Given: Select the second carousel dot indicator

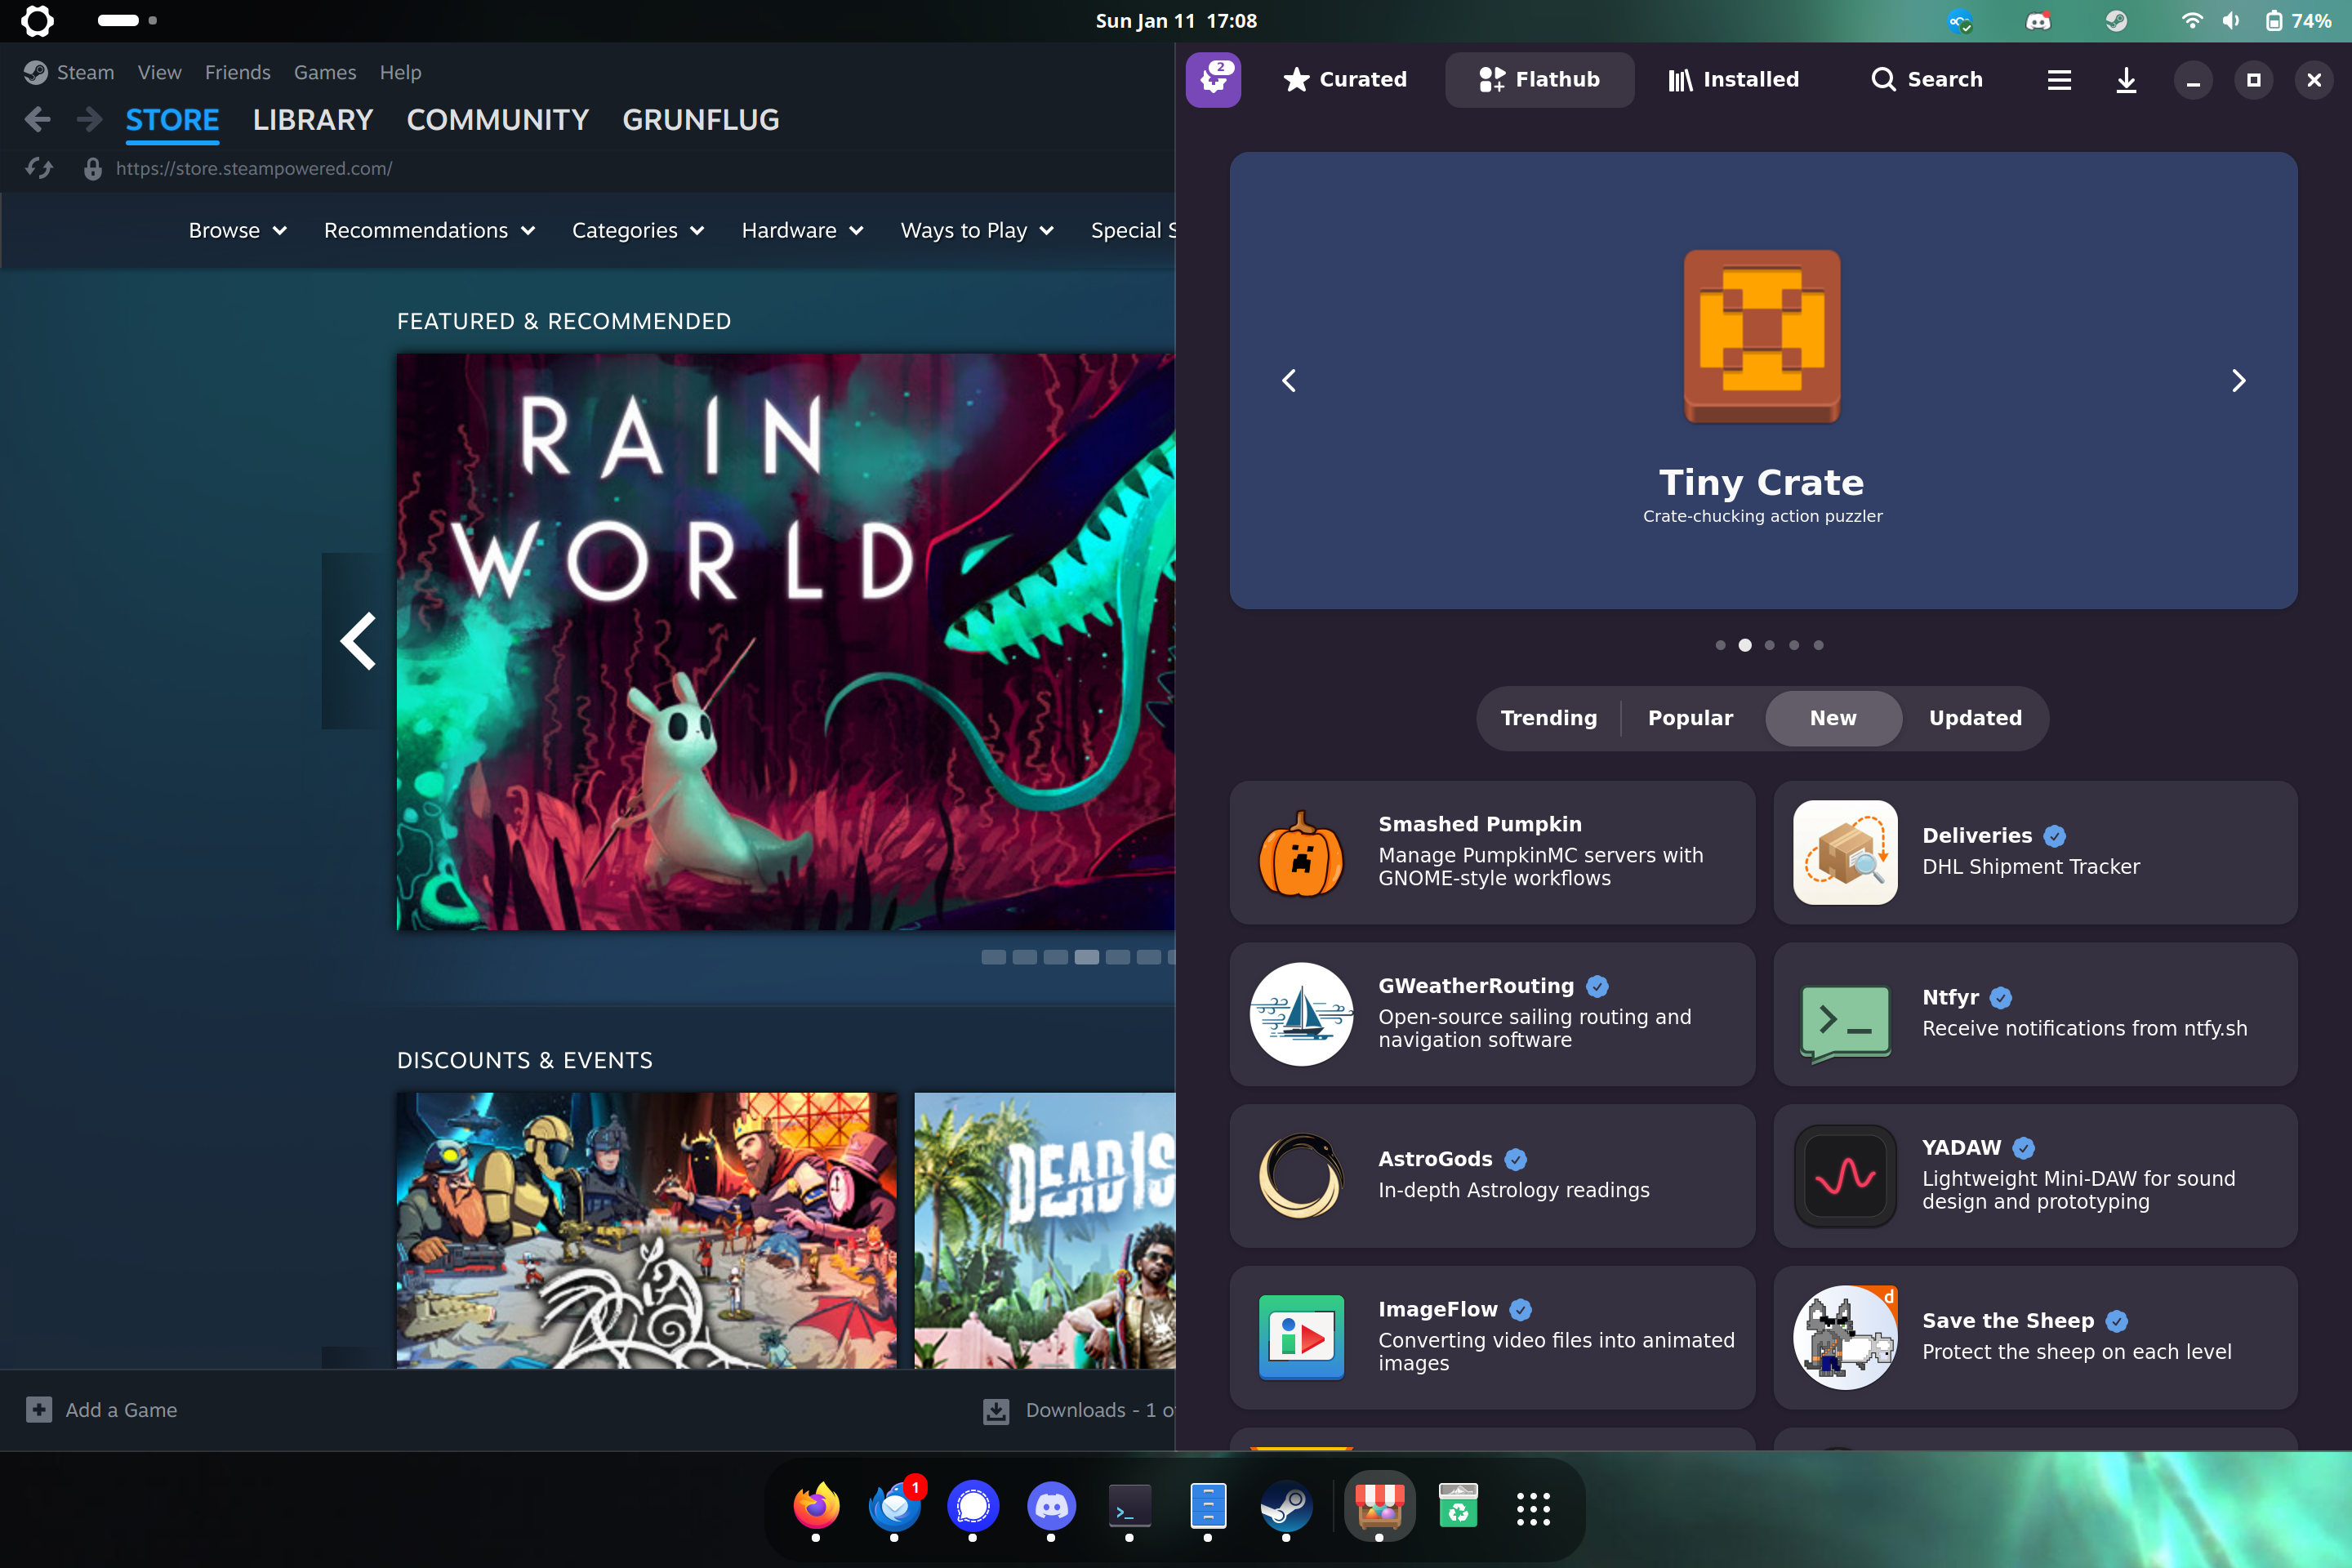Looking at the screenshot, I should (x=1745, y=645).
